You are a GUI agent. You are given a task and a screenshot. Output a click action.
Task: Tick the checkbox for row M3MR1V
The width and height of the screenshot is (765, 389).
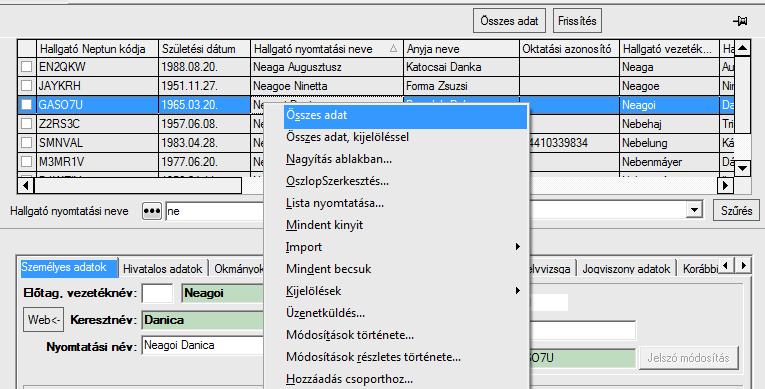click(26, 162)
